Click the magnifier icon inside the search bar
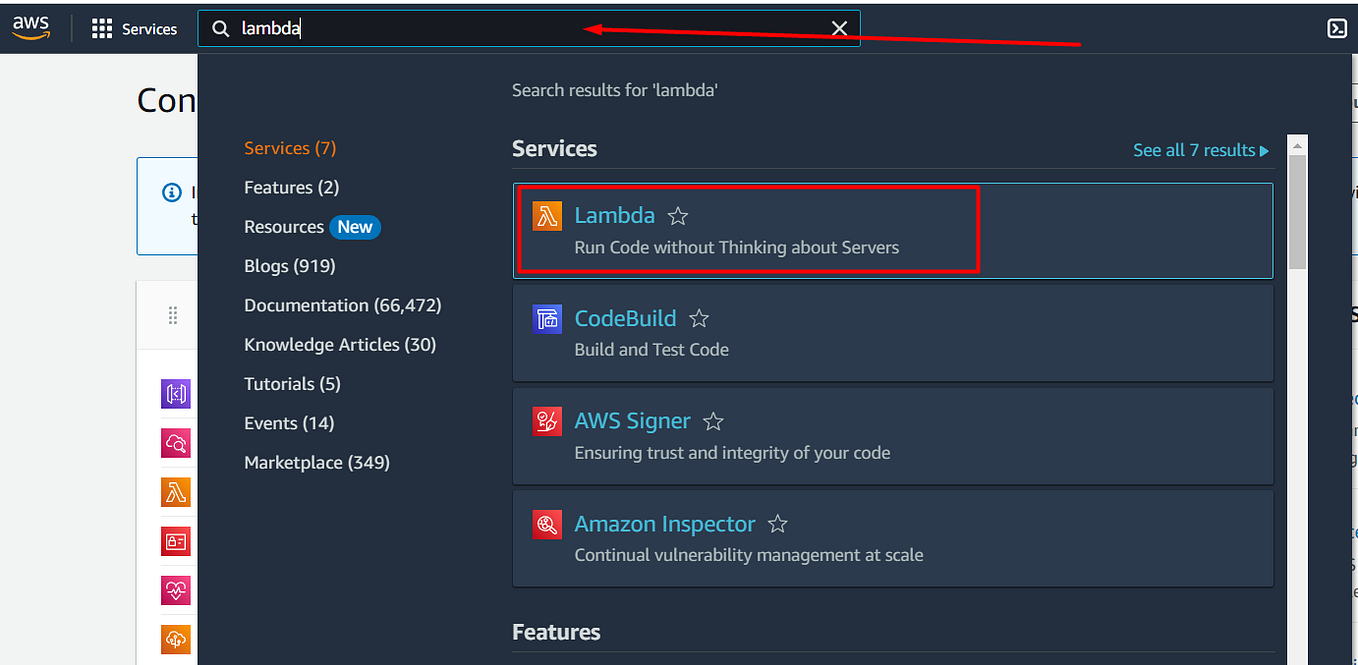Viewport: 1358px width, 665px height. (x=220, y=28)
